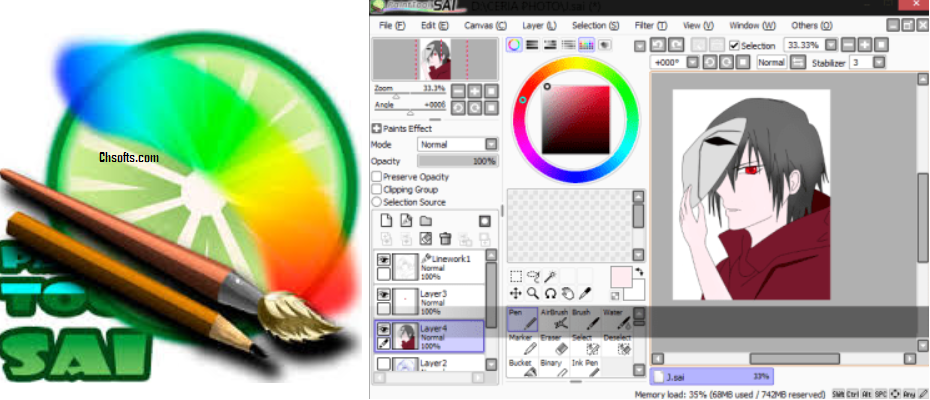Delete the selected layer with trash icon
Image resolution: width=930 pixels, height=400 pixels.
tap(445, 239)
